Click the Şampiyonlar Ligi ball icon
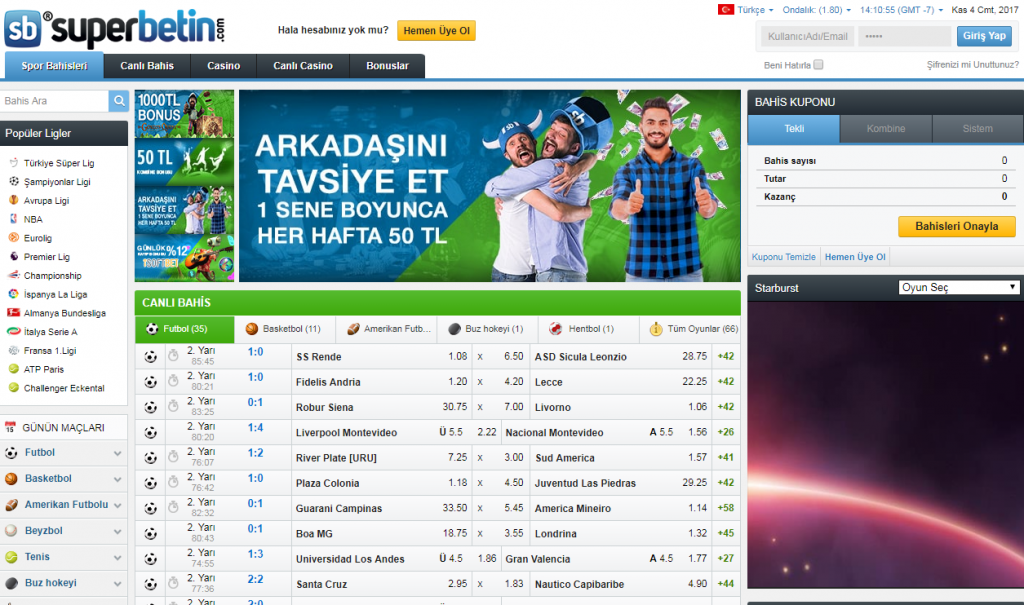Image resolution: width=1024 pixels, height=605 pixels. click(x=13, y=182)
